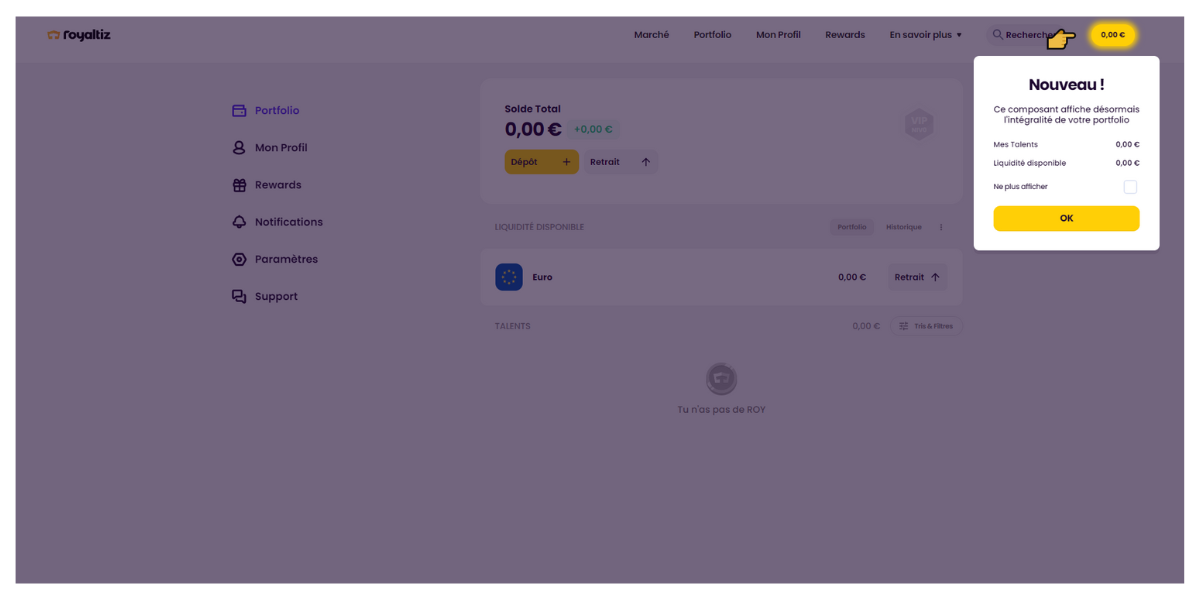
Task: Switch to the Historique tab
Action: (x=903, y=227)
